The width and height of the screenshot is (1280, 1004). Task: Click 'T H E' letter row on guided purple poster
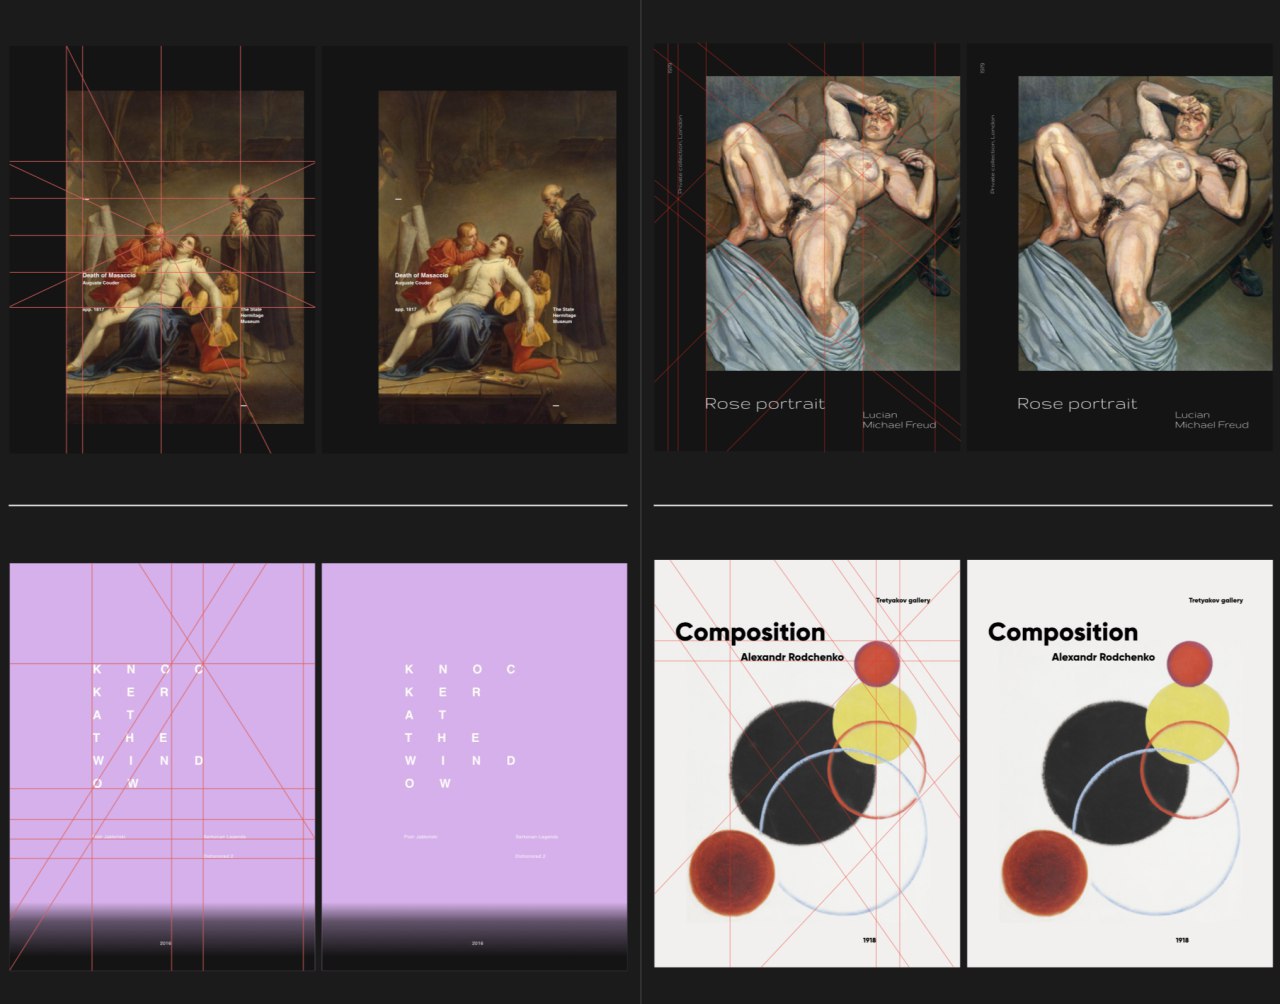132,738
